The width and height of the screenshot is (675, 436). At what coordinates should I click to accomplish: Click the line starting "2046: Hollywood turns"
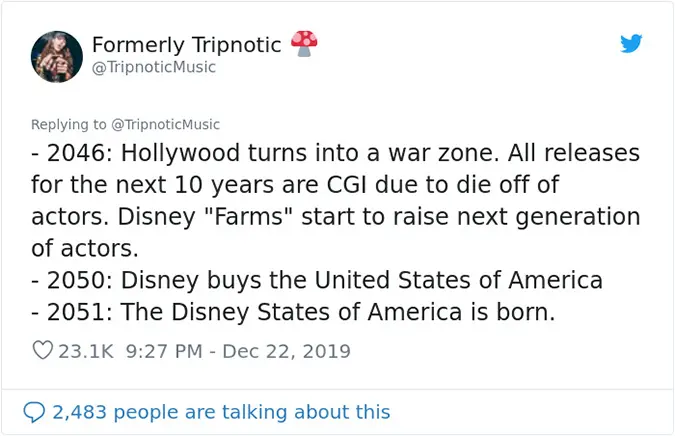pos(335,156)
